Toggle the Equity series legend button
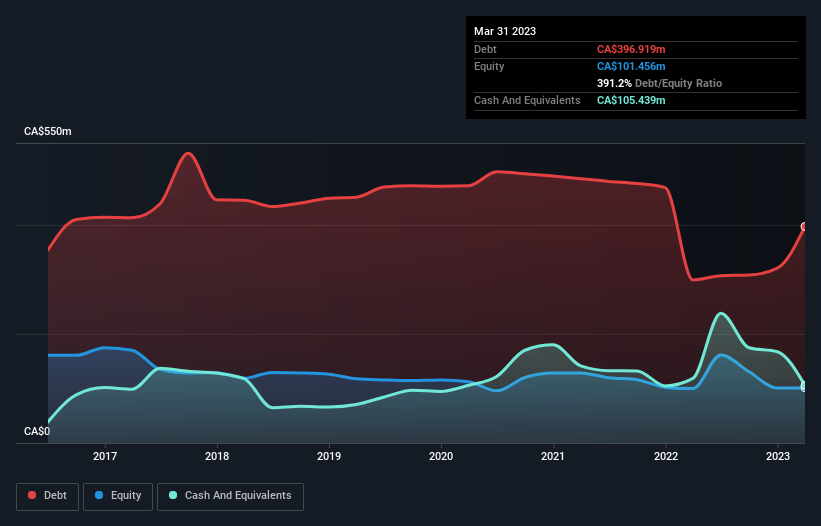Screen dimensions: 821x526 pyautogui.click(x=118, y=496)
